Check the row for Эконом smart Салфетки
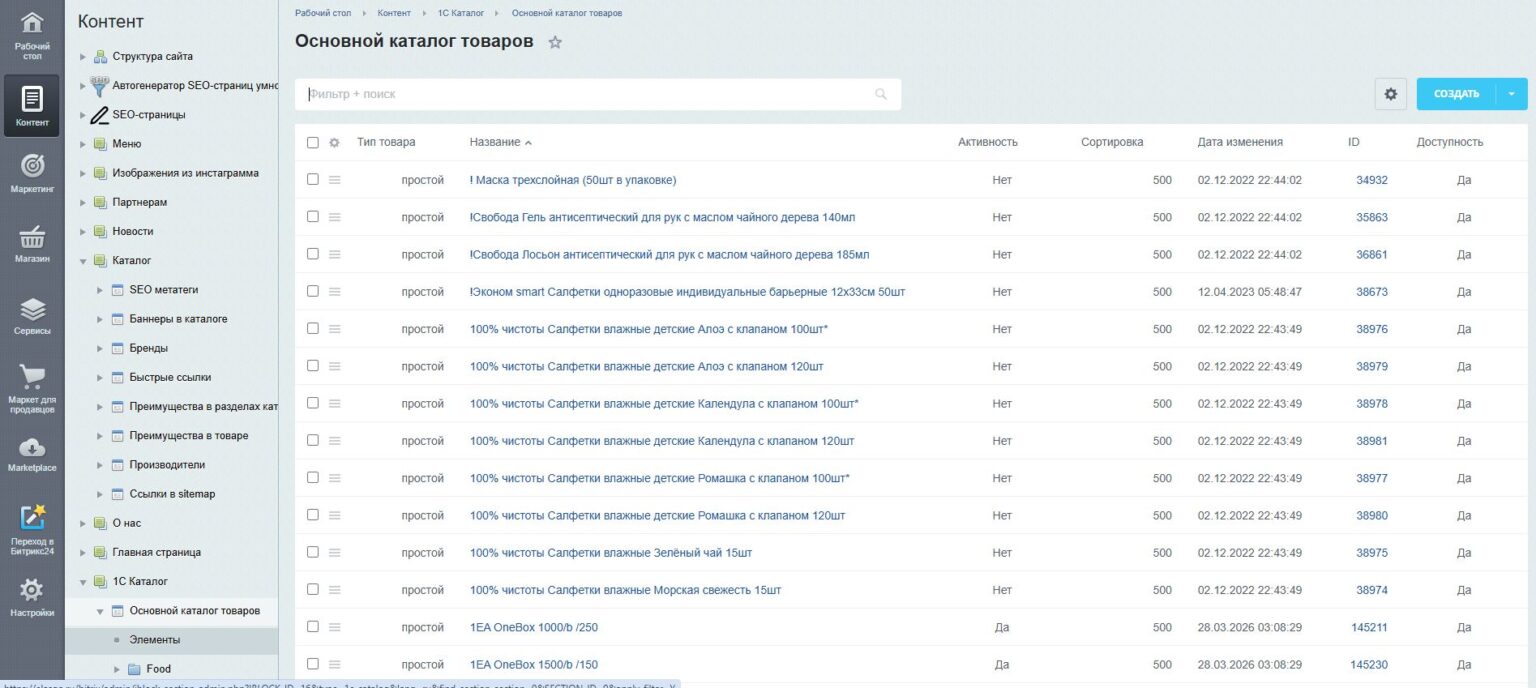The height and width of the screenshot is (688, 1536). tap(313, 291)
